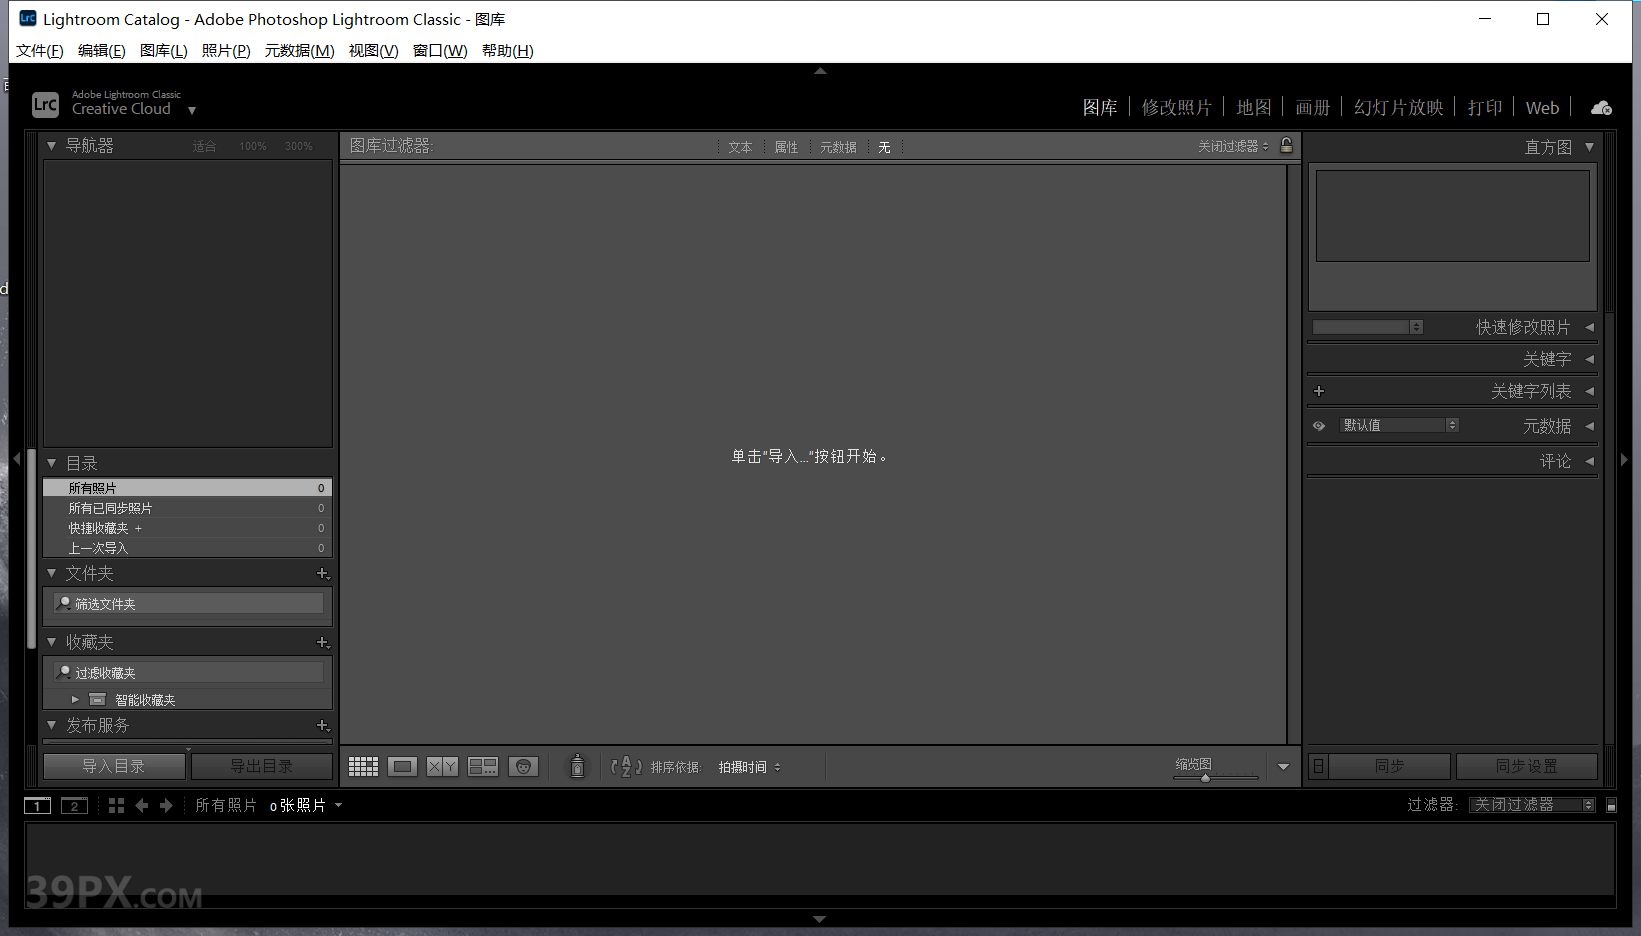The width and height of the screenshot is (1641, 936).
Task: Open the 关闭过滤器 preset dropdown in the filter bar
Action: coord(1233,146)
